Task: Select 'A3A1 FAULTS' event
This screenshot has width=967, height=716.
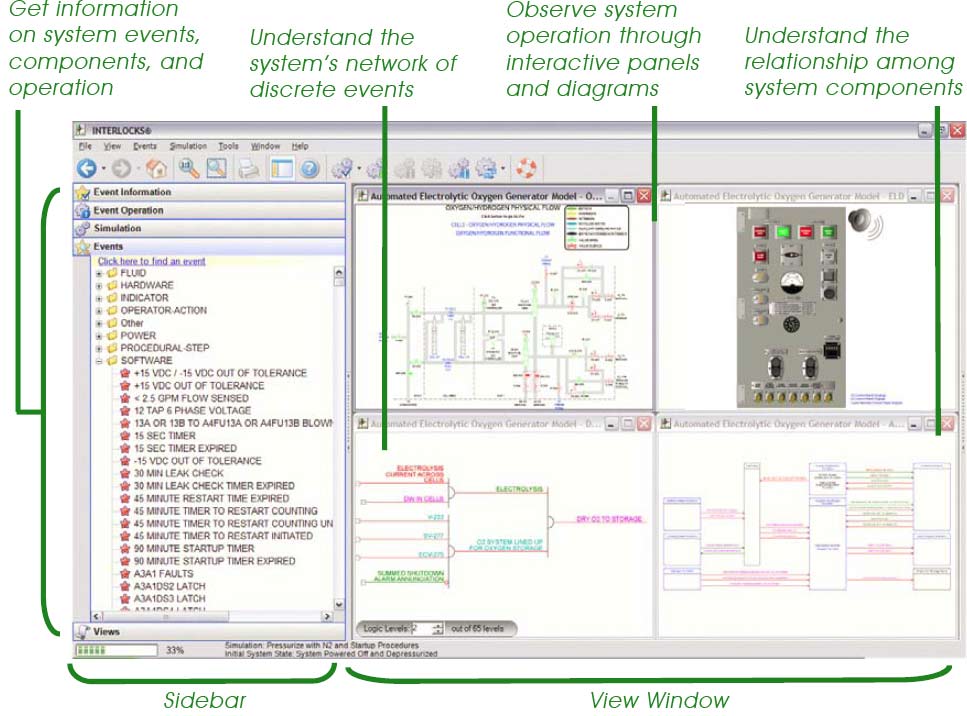Action: [x=163, y=574]
